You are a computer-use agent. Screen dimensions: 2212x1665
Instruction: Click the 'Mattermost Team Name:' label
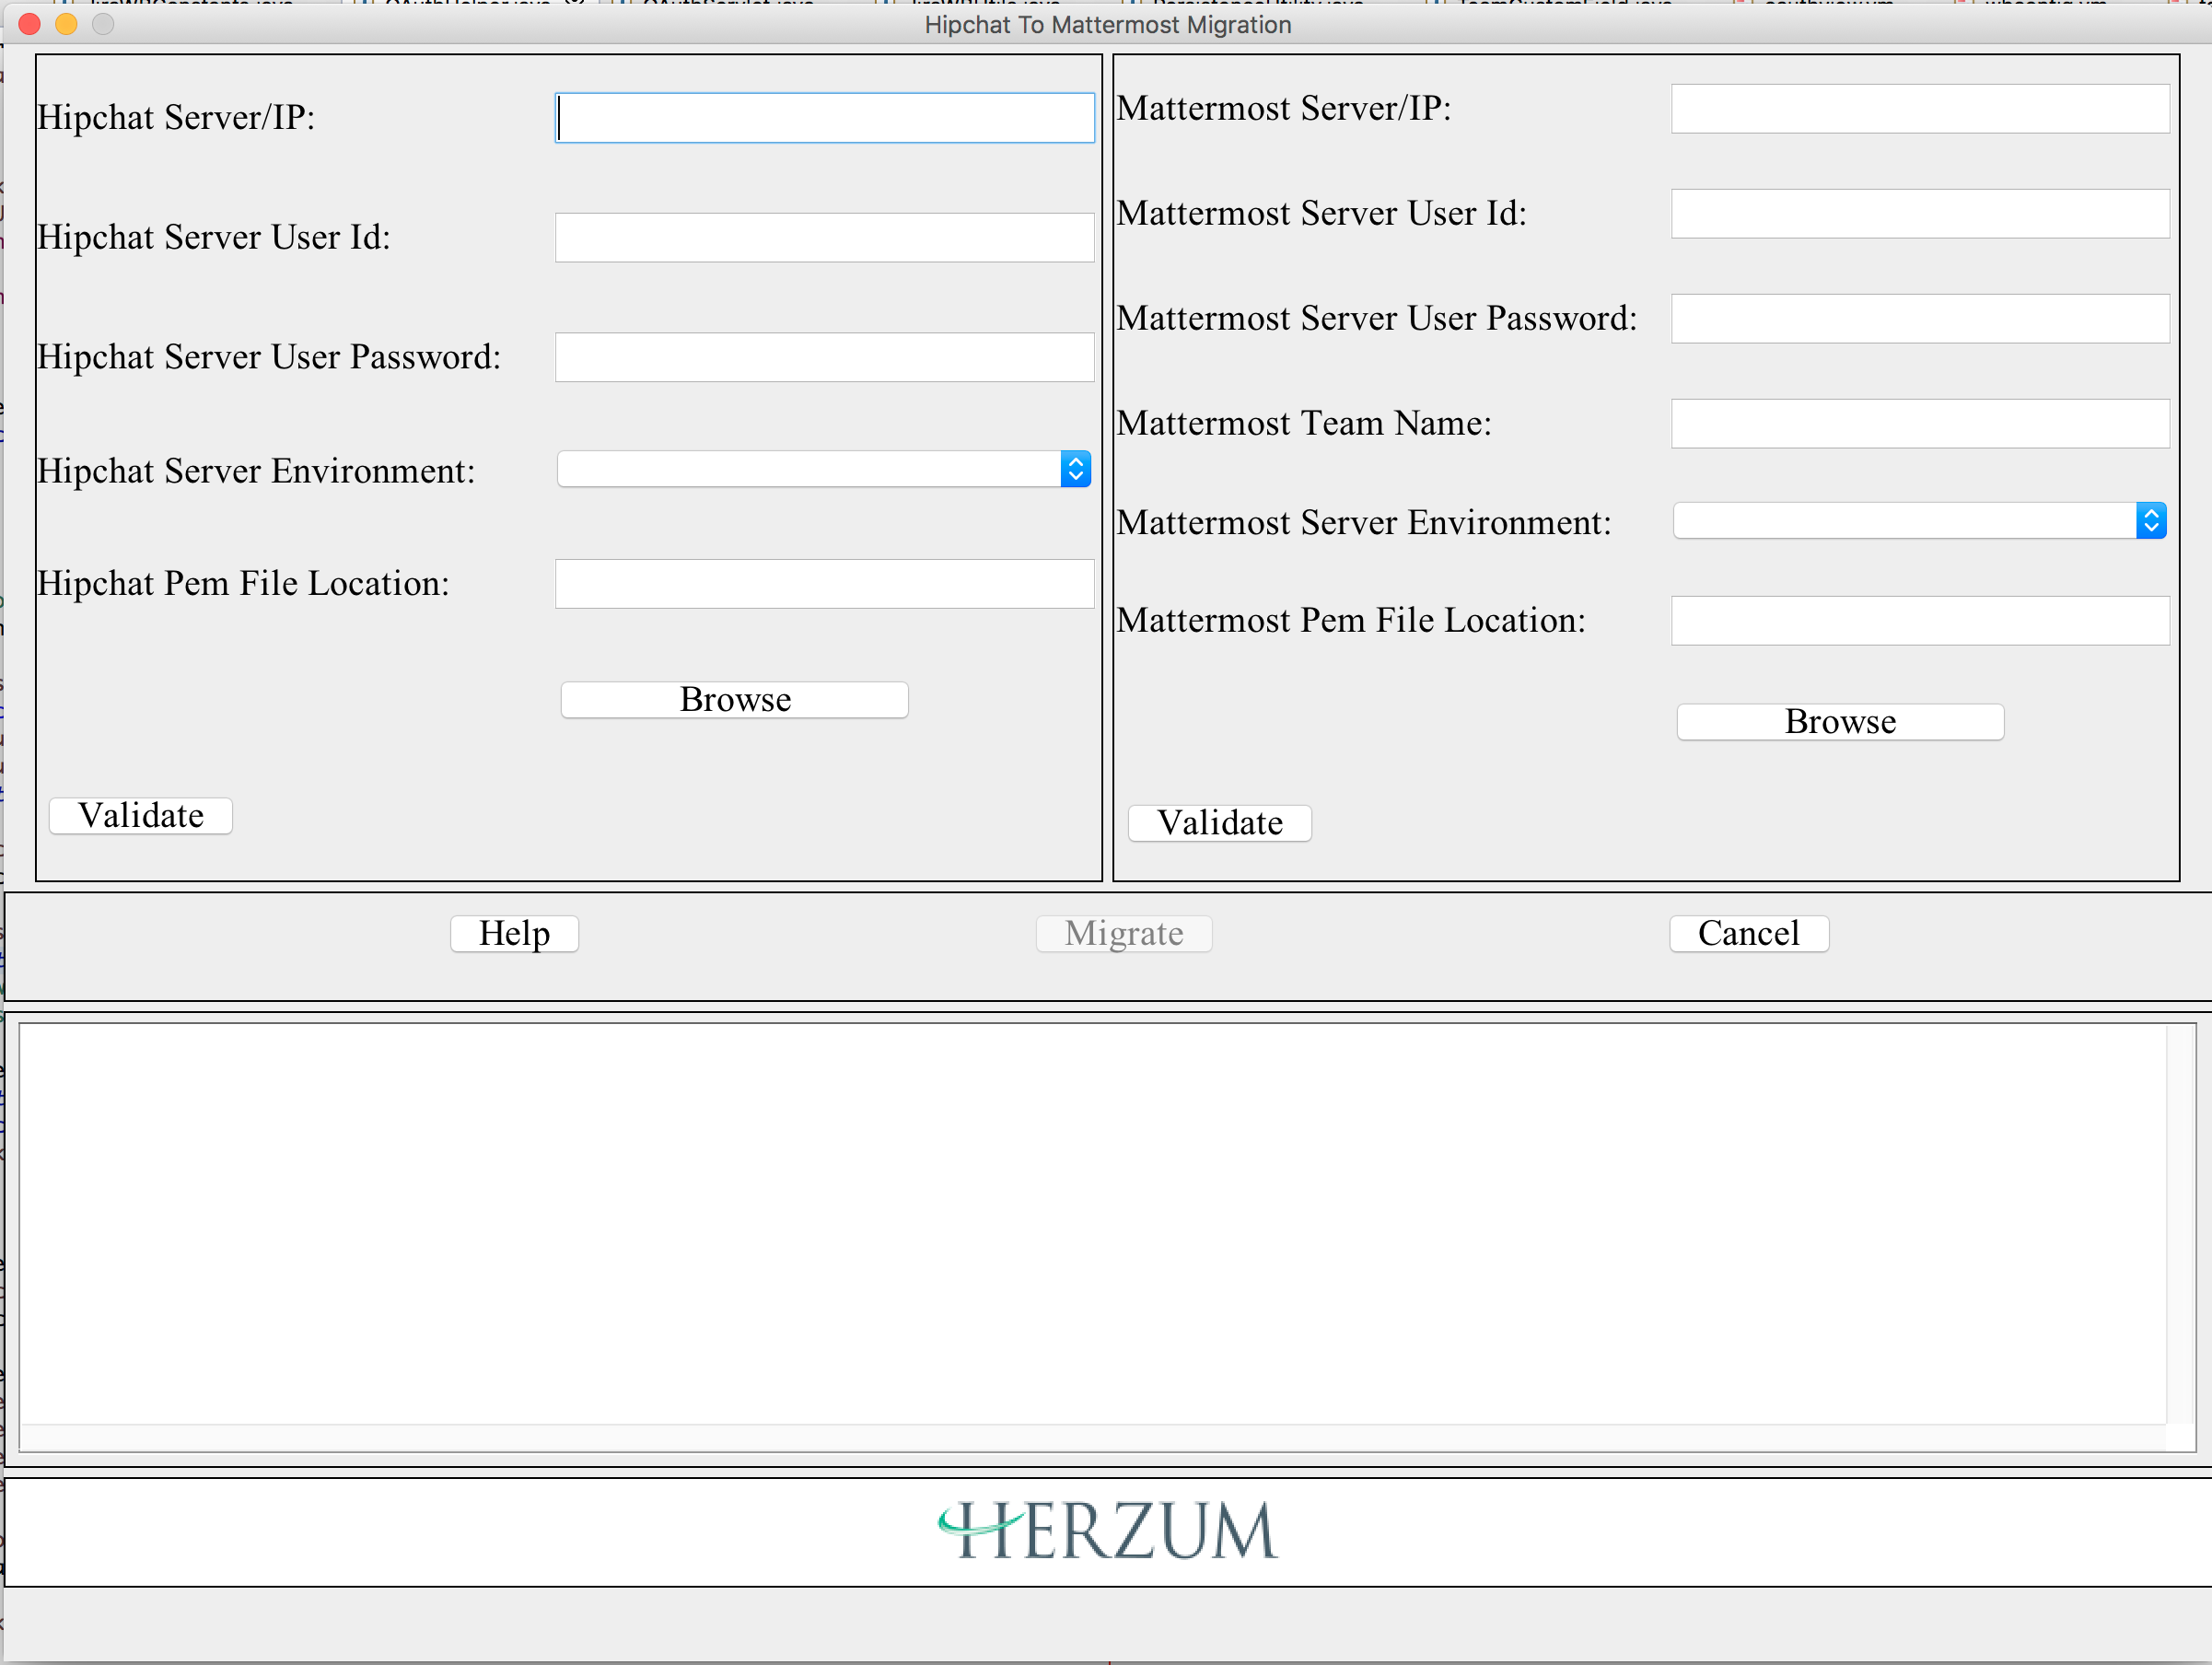1304,424
